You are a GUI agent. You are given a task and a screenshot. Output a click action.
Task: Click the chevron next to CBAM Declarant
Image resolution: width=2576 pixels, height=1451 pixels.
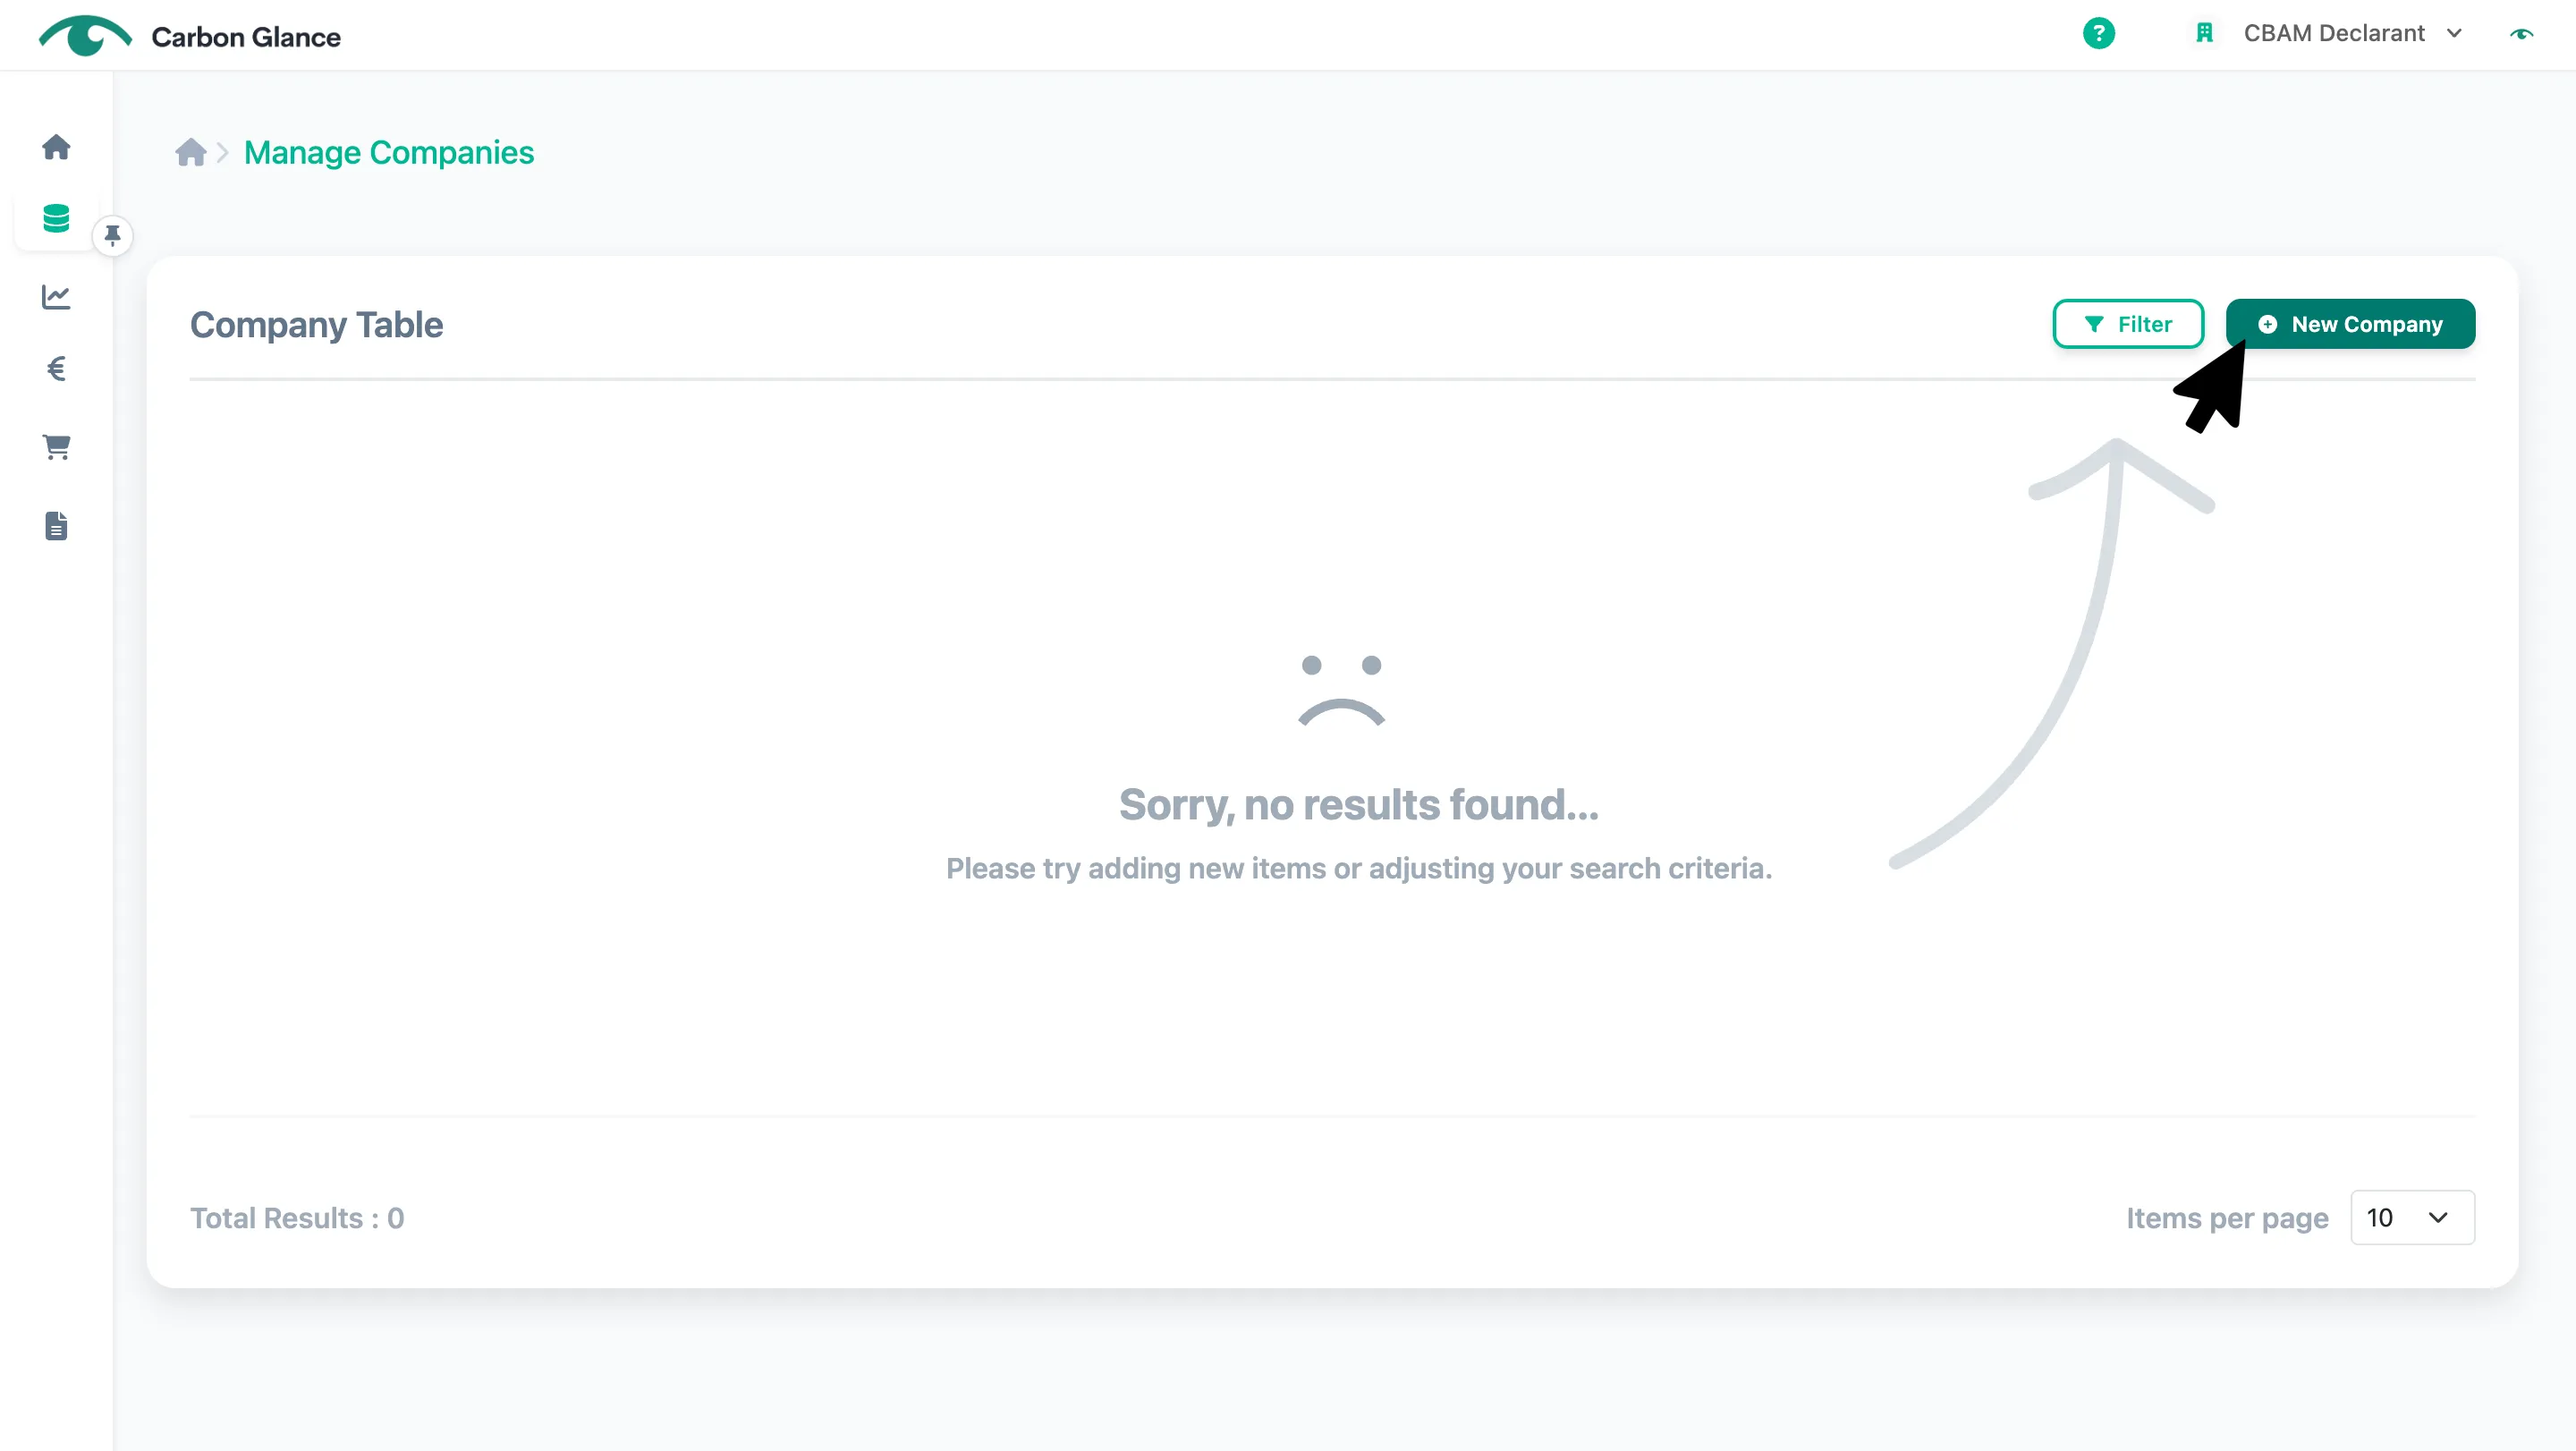pos(2454,33)
